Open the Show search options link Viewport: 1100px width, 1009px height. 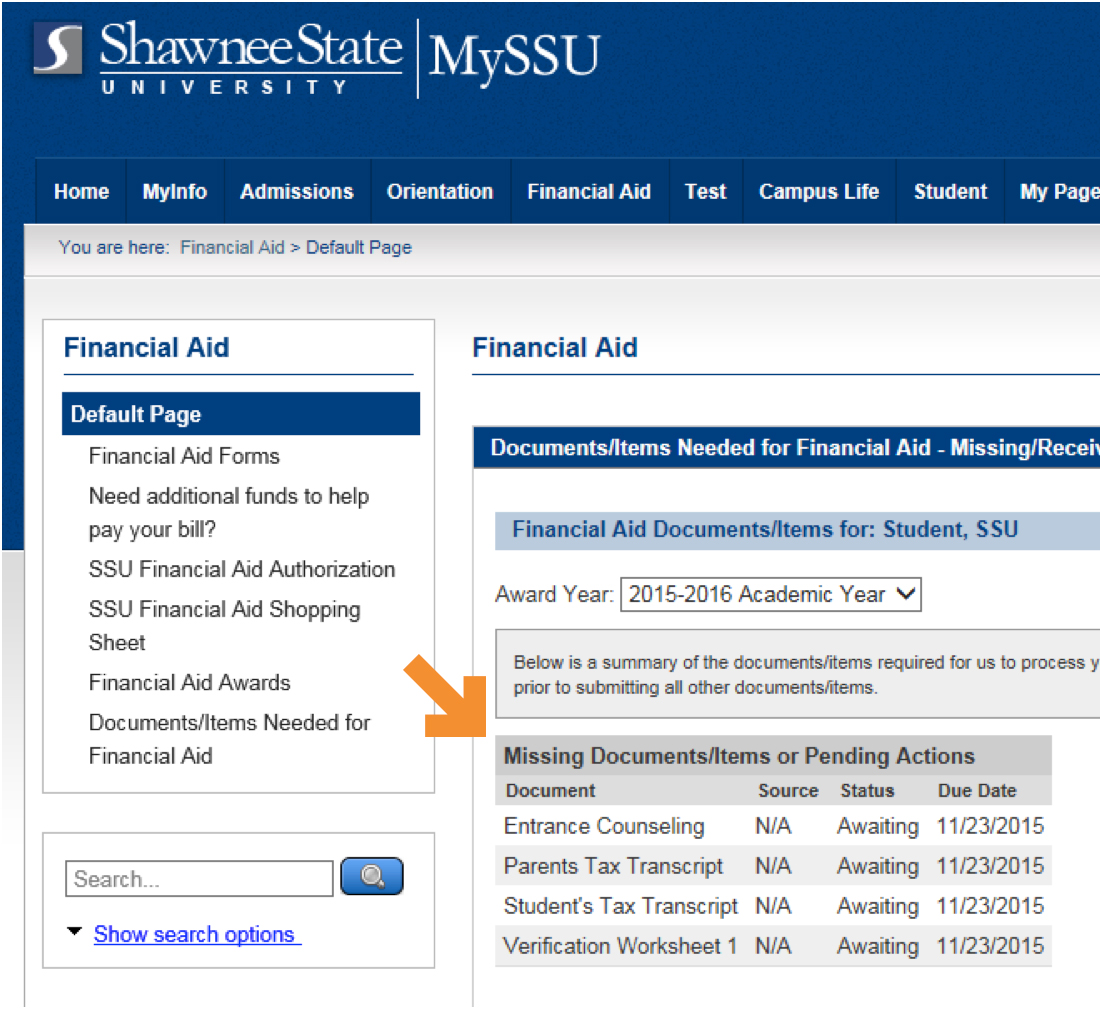196,934
